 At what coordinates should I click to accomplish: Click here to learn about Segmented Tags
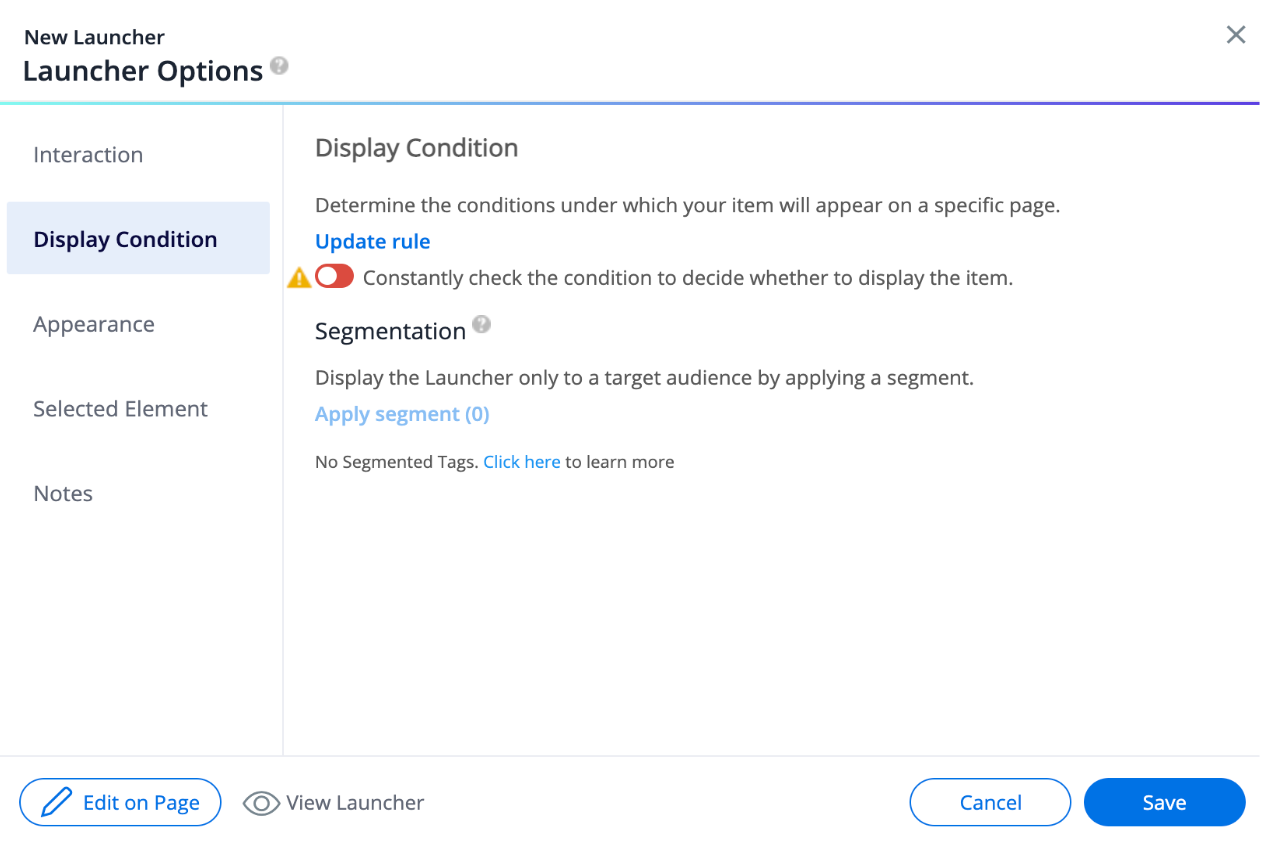pos(521,461)
